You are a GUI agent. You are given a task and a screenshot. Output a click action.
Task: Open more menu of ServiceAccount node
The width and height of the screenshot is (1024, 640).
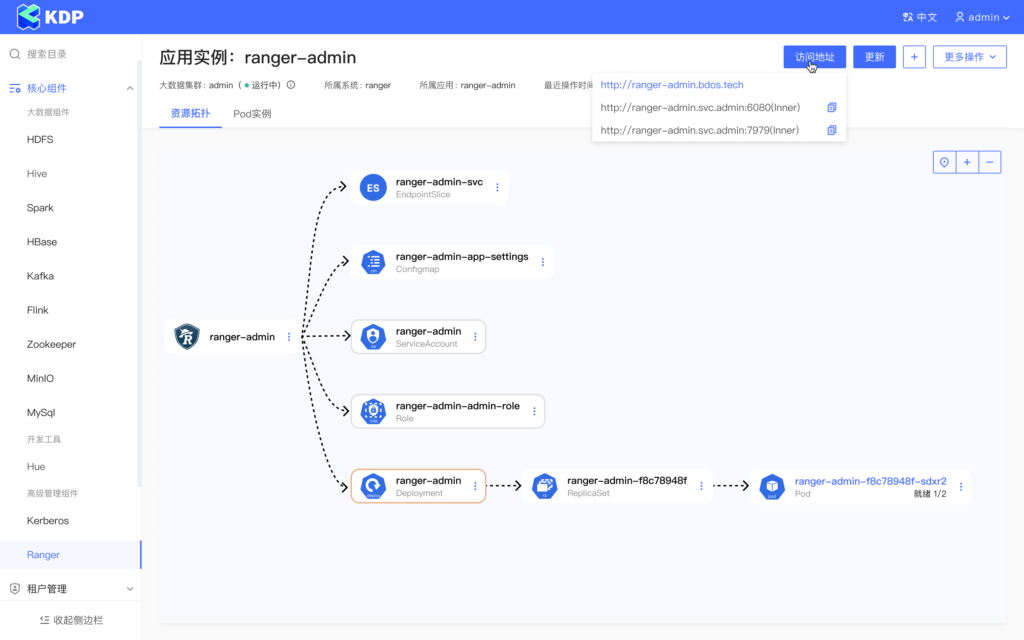click(475, 337)
